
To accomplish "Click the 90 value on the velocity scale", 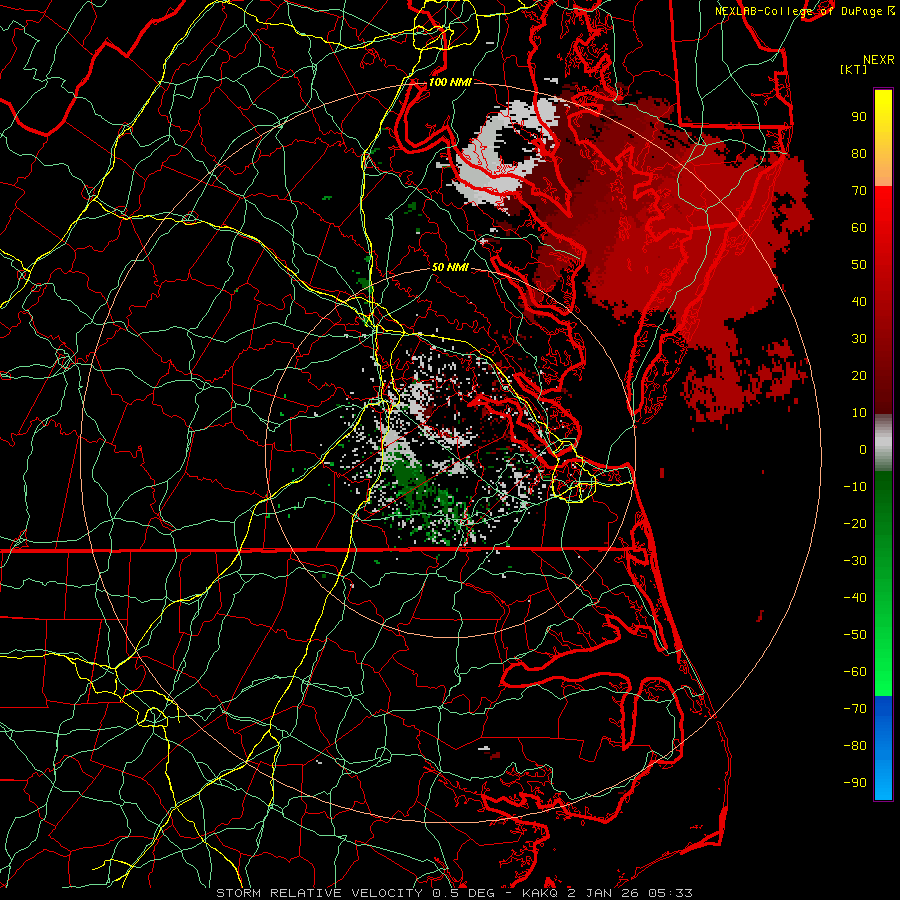I will pos(859,117).
